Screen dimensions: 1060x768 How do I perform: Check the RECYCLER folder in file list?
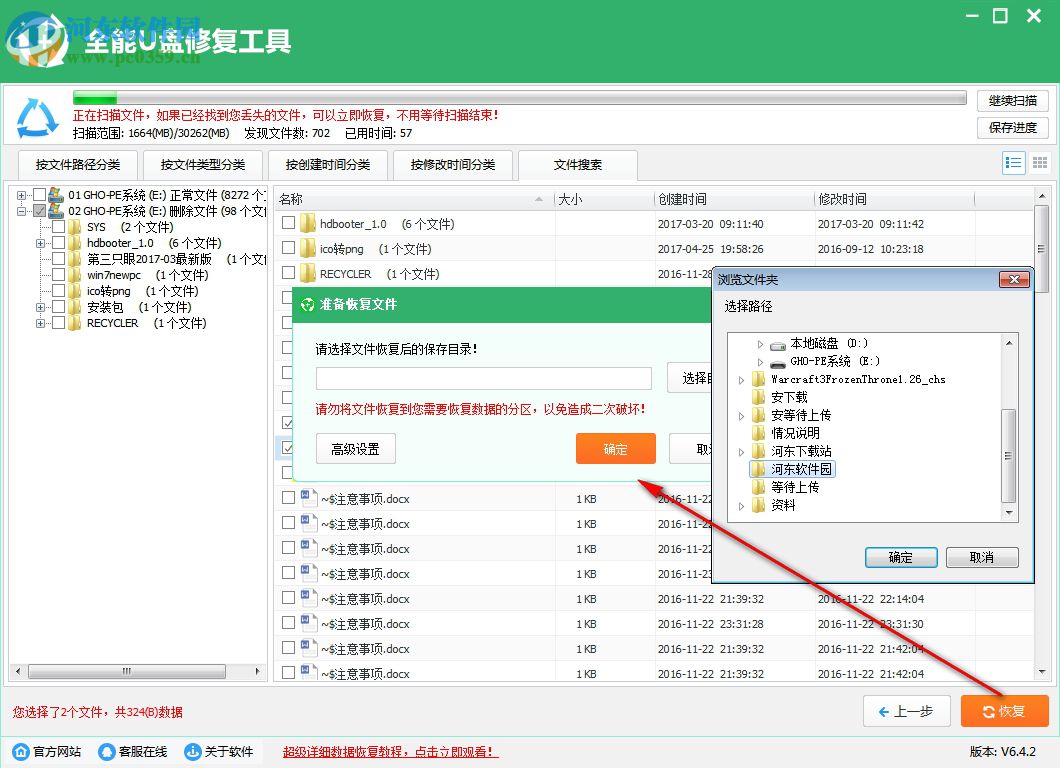[289, 273]
